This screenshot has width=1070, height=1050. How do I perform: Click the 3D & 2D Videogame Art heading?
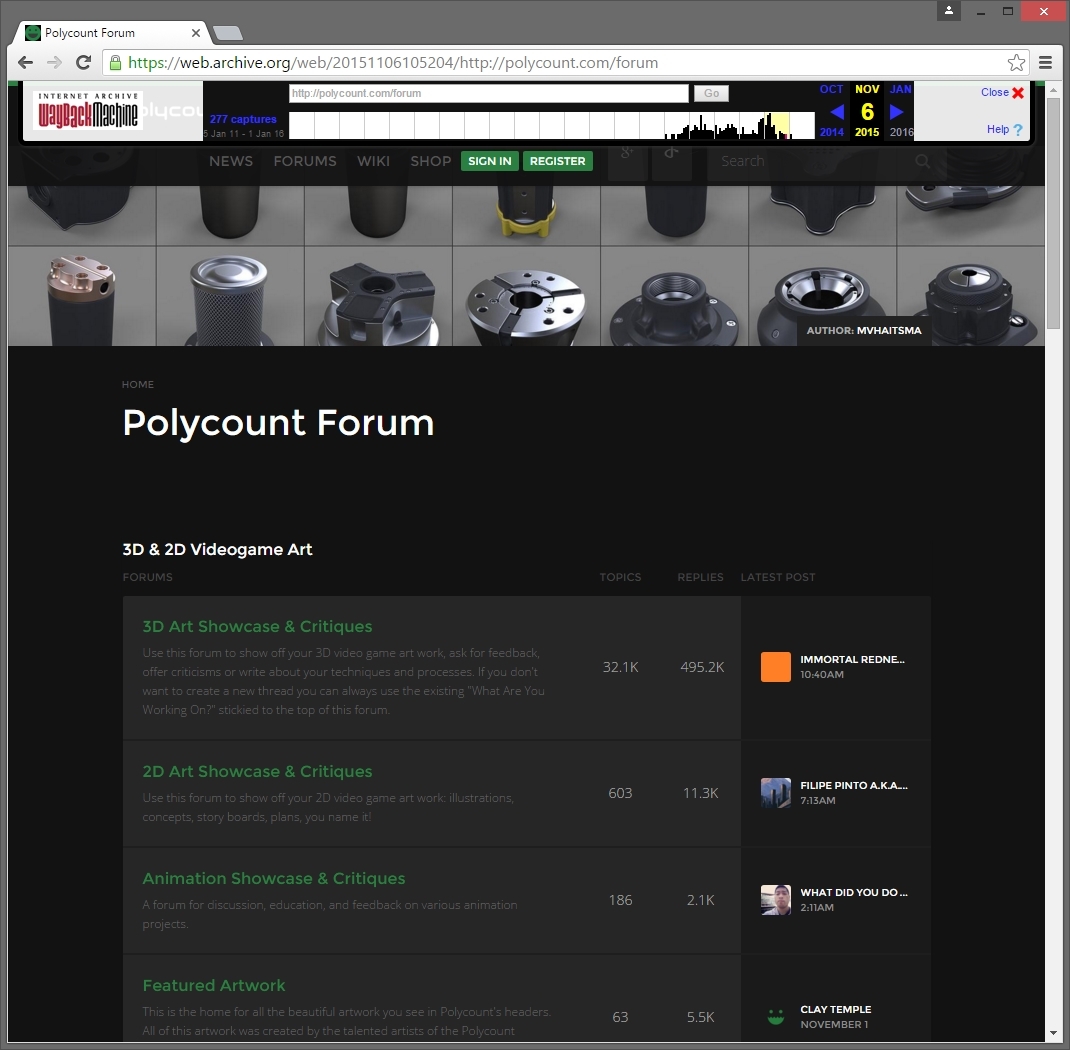(217, 550)
